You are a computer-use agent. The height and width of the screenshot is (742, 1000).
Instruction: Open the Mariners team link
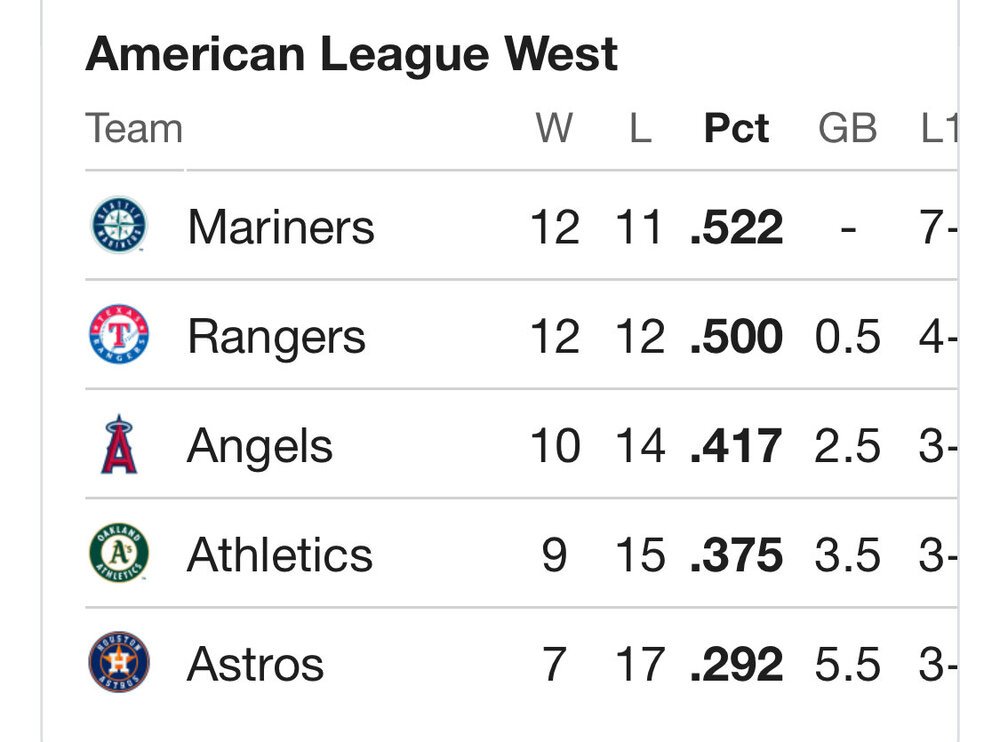[x=280, y=227]
